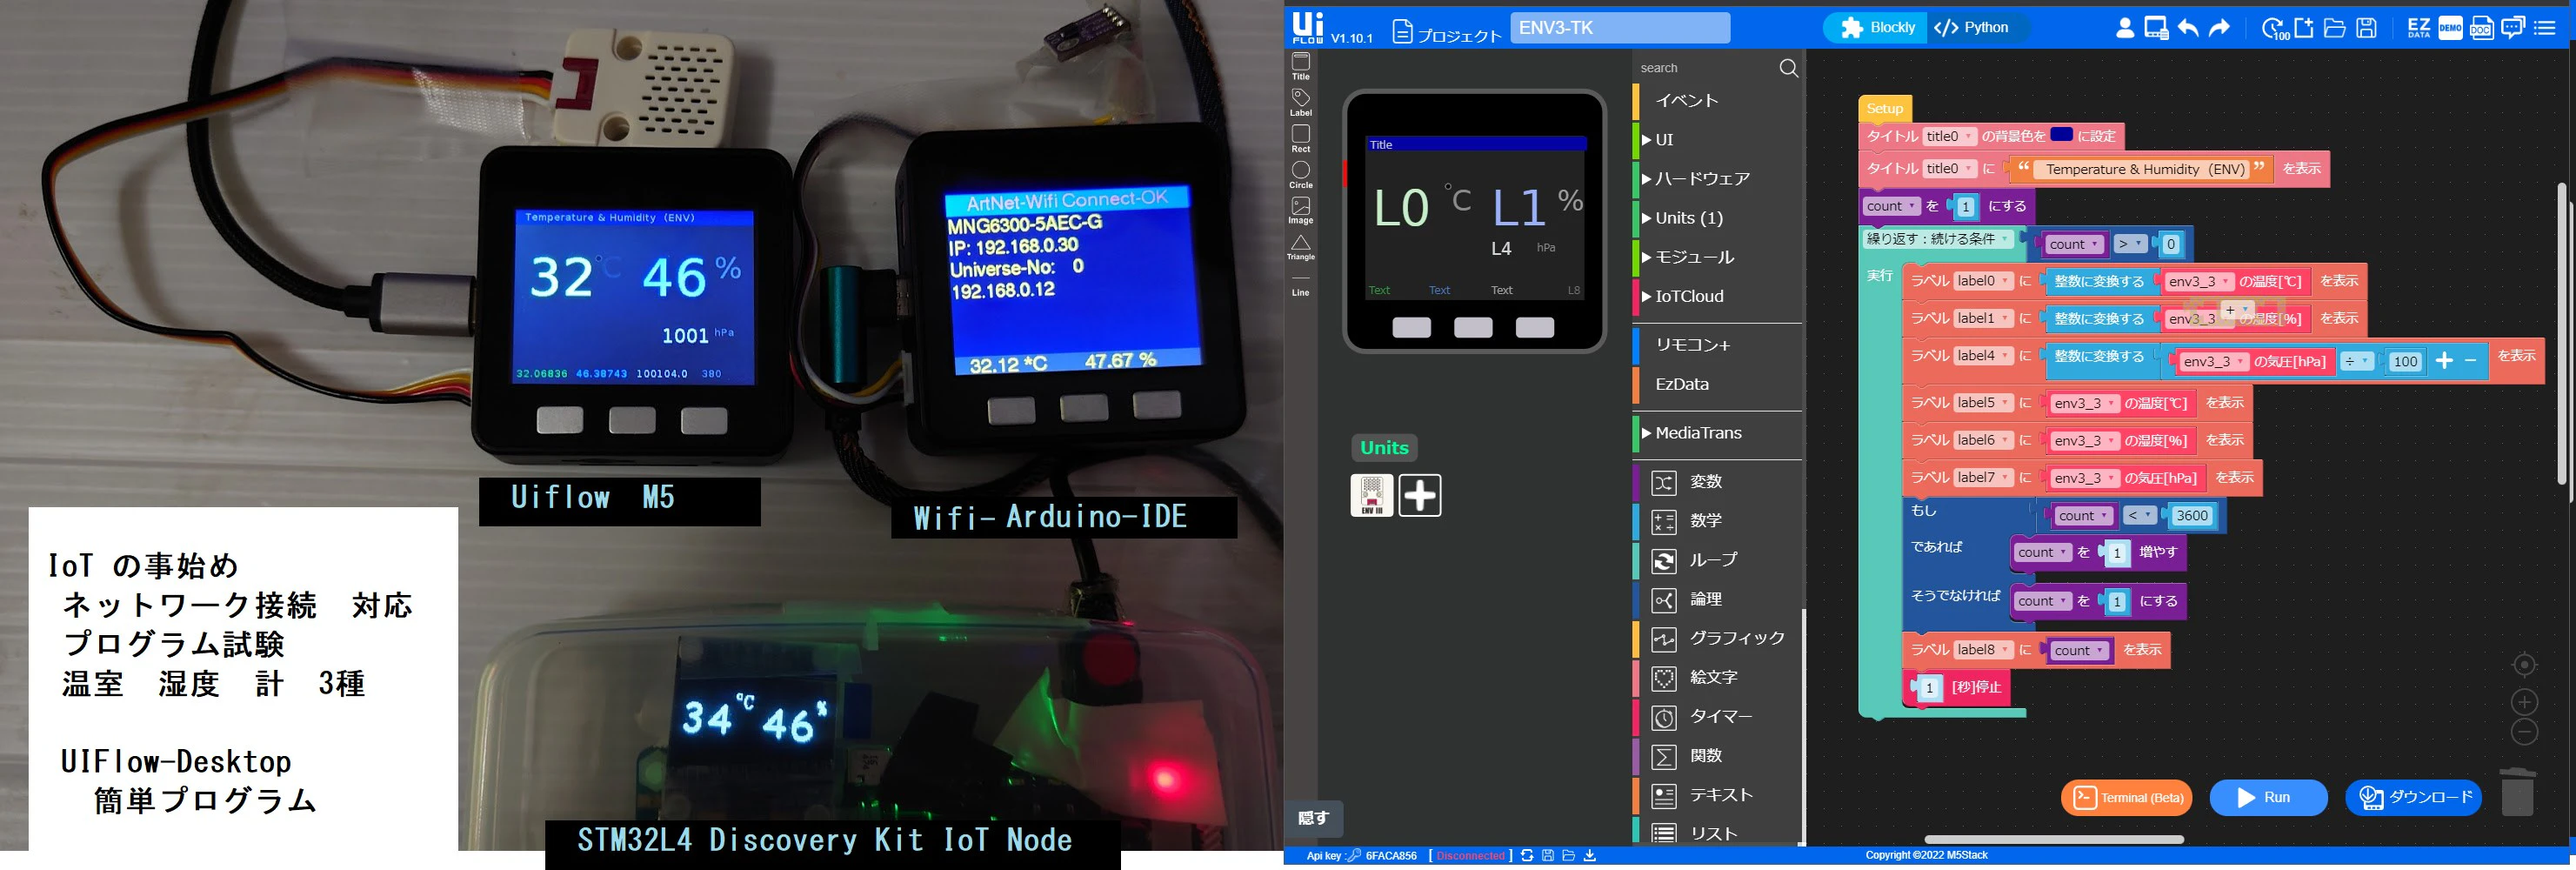Open the division operator dropdown
Screen dimensions: 2576x870
point(2357,361)
